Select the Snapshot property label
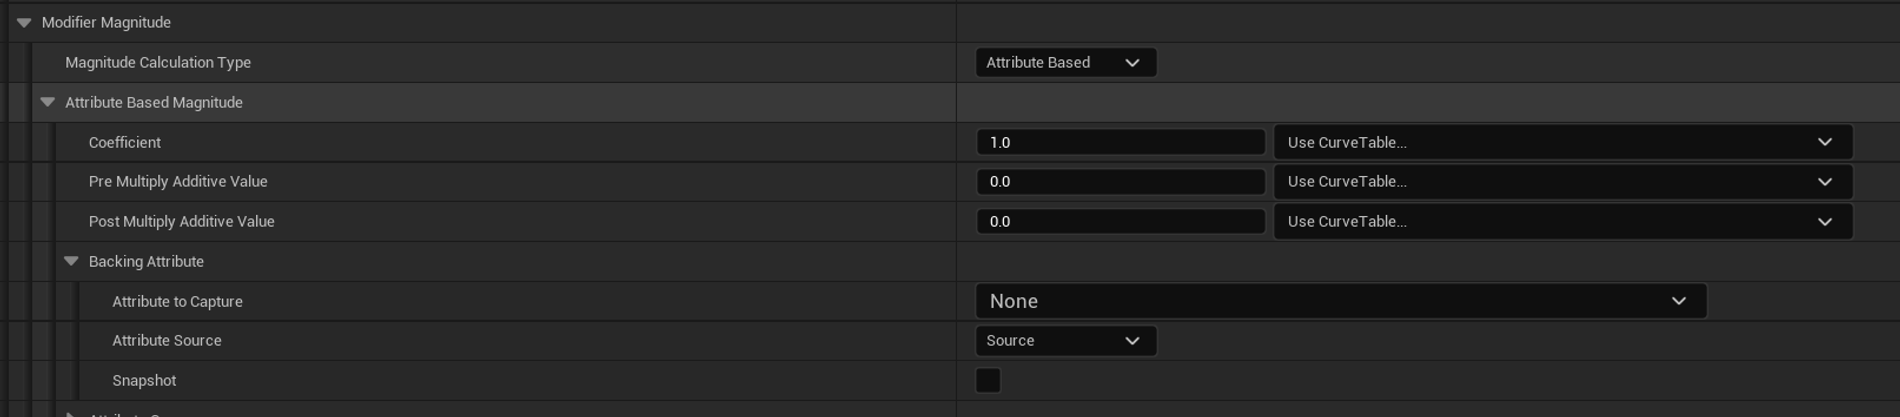Screen dimensions: 1900x417 (x=144, y=380)
